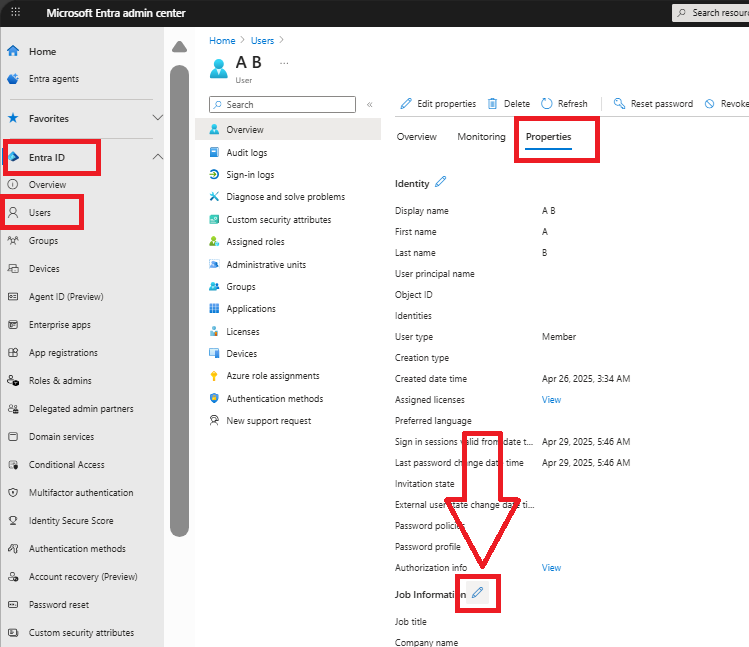This screenshot has width=749, height=647.
Task: Click the pencil icon next to Job Information
Action: click(477, 593)
